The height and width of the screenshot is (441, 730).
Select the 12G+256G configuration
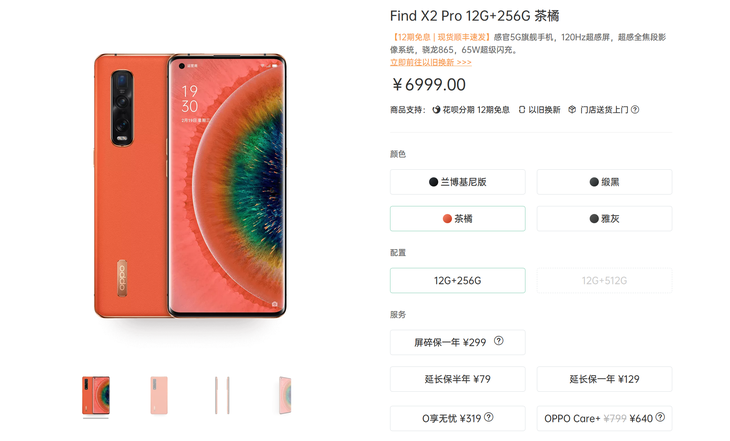point(458,281)
